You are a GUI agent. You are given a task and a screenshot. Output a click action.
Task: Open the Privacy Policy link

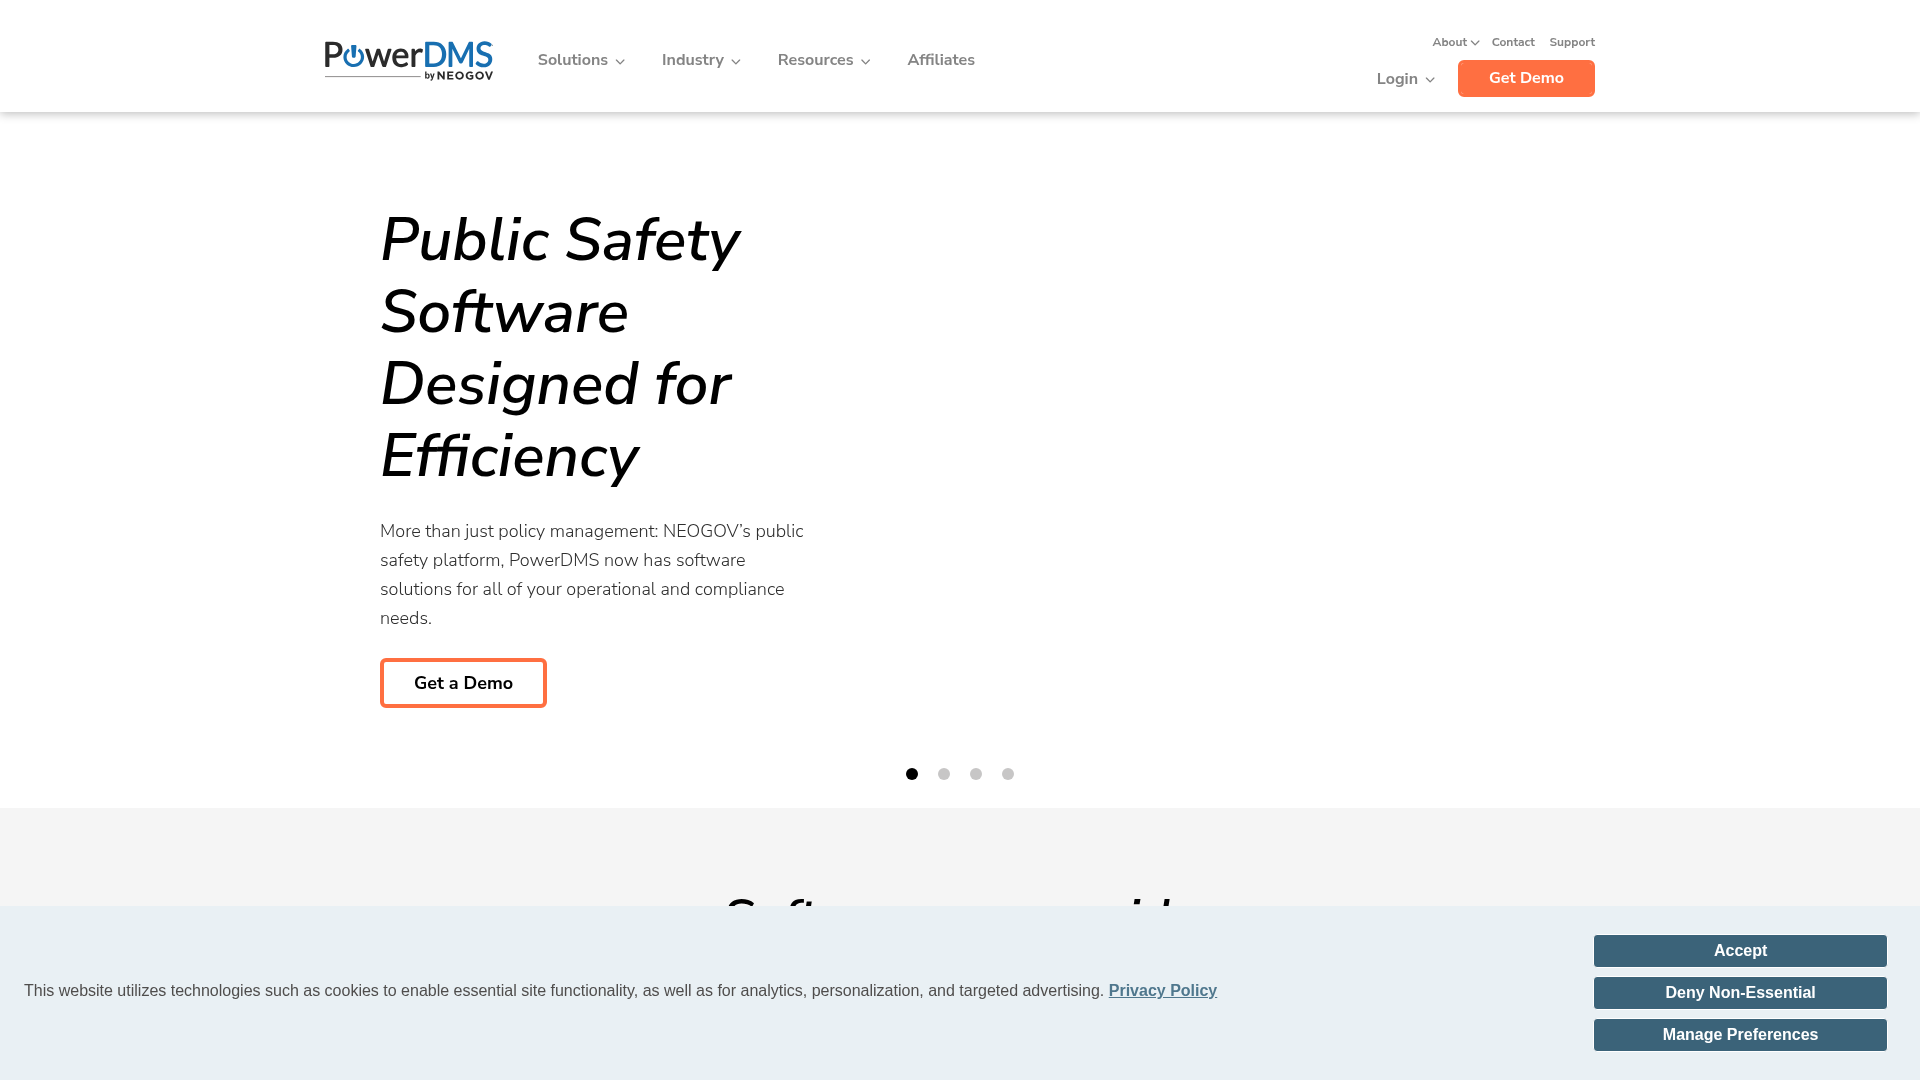(x=1162, y=990)
